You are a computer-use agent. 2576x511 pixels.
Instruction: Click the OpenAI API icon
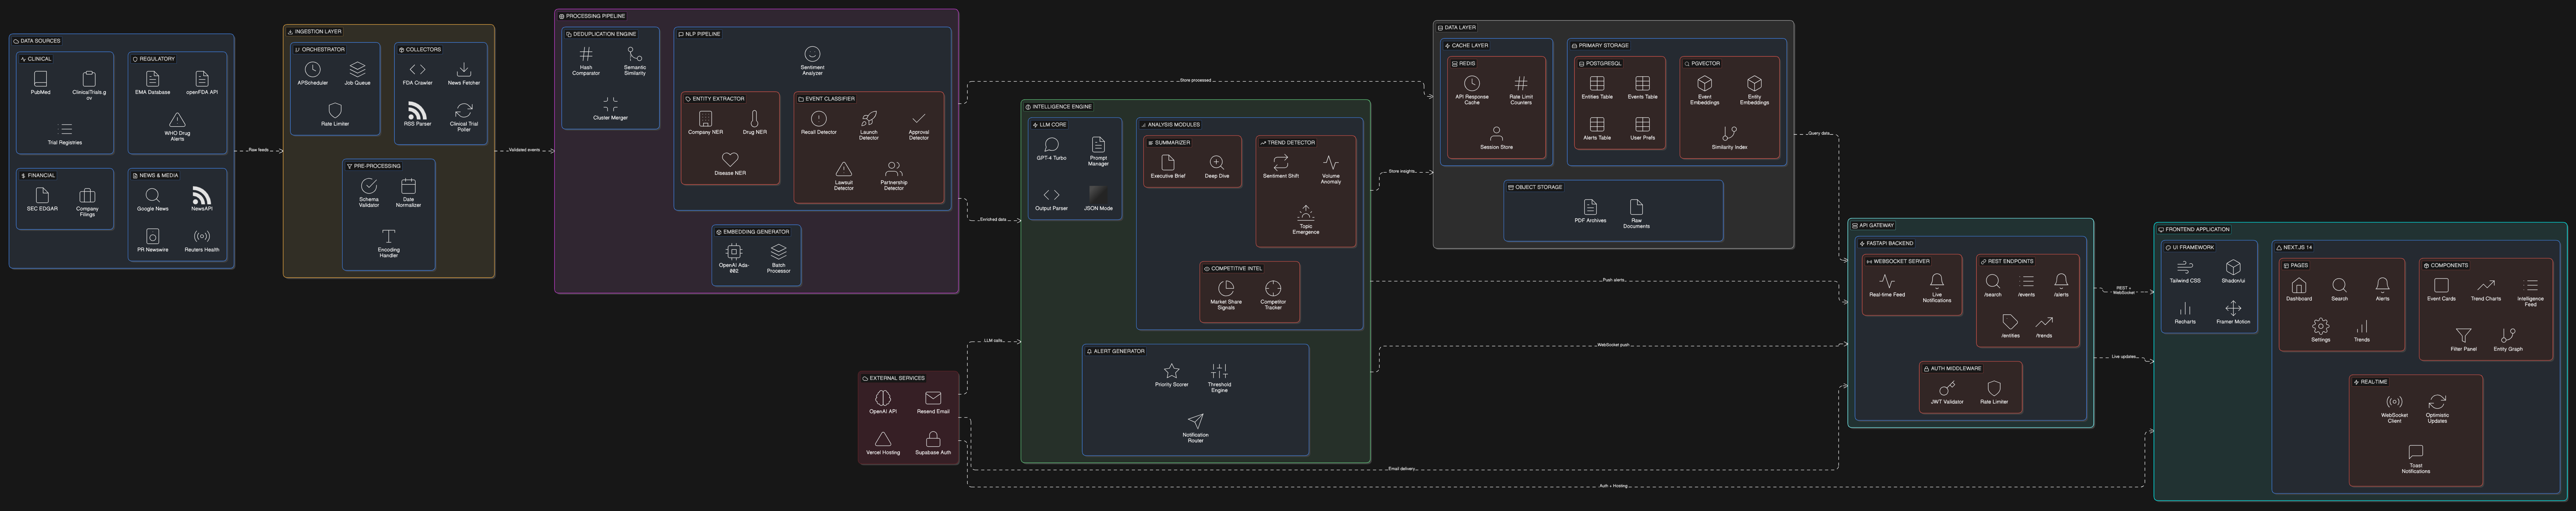883,398
